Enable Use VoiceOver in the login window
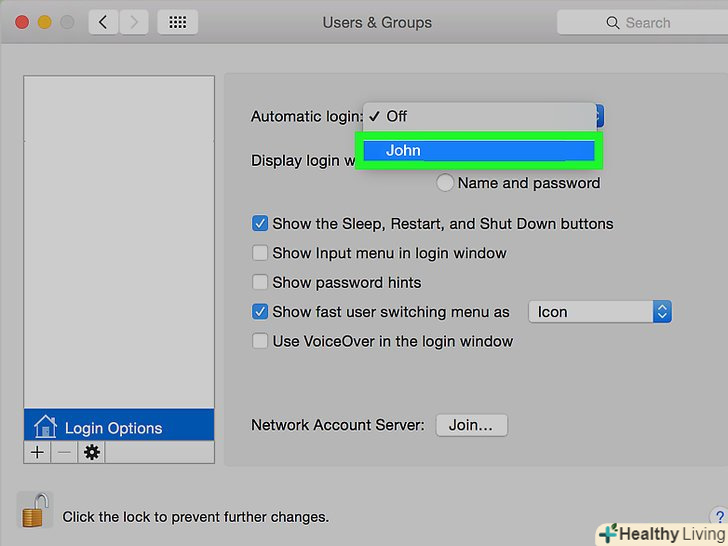 coord(260,341)
